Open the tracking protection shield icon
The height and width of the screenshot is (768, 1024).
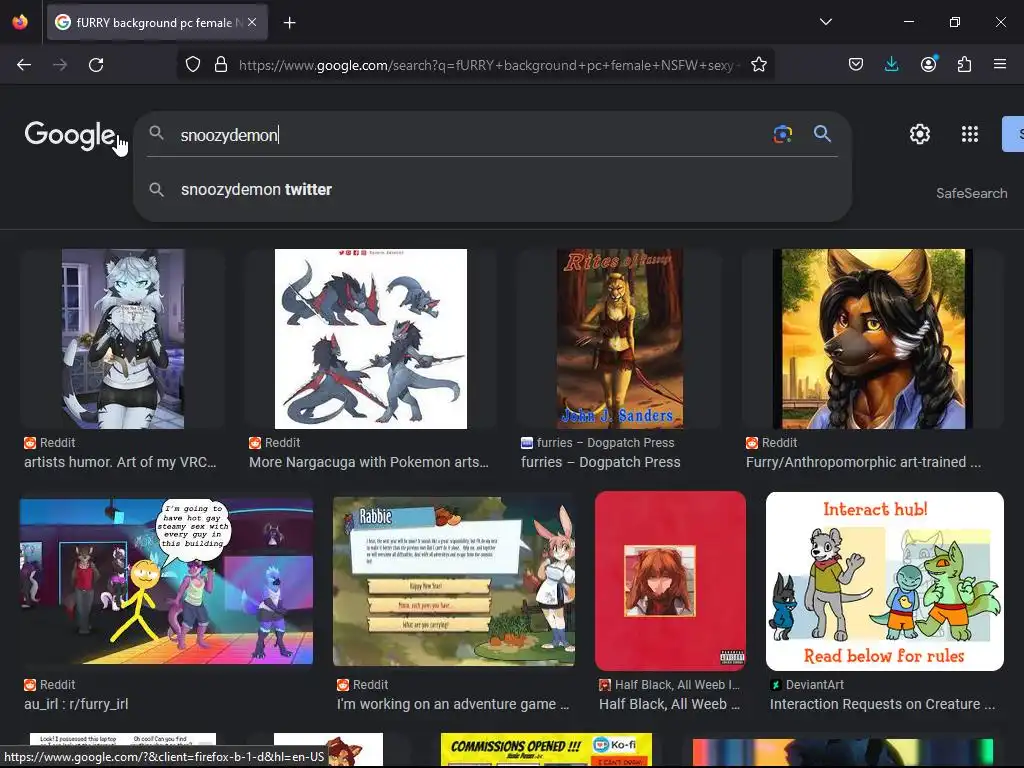tap(193, 65)
